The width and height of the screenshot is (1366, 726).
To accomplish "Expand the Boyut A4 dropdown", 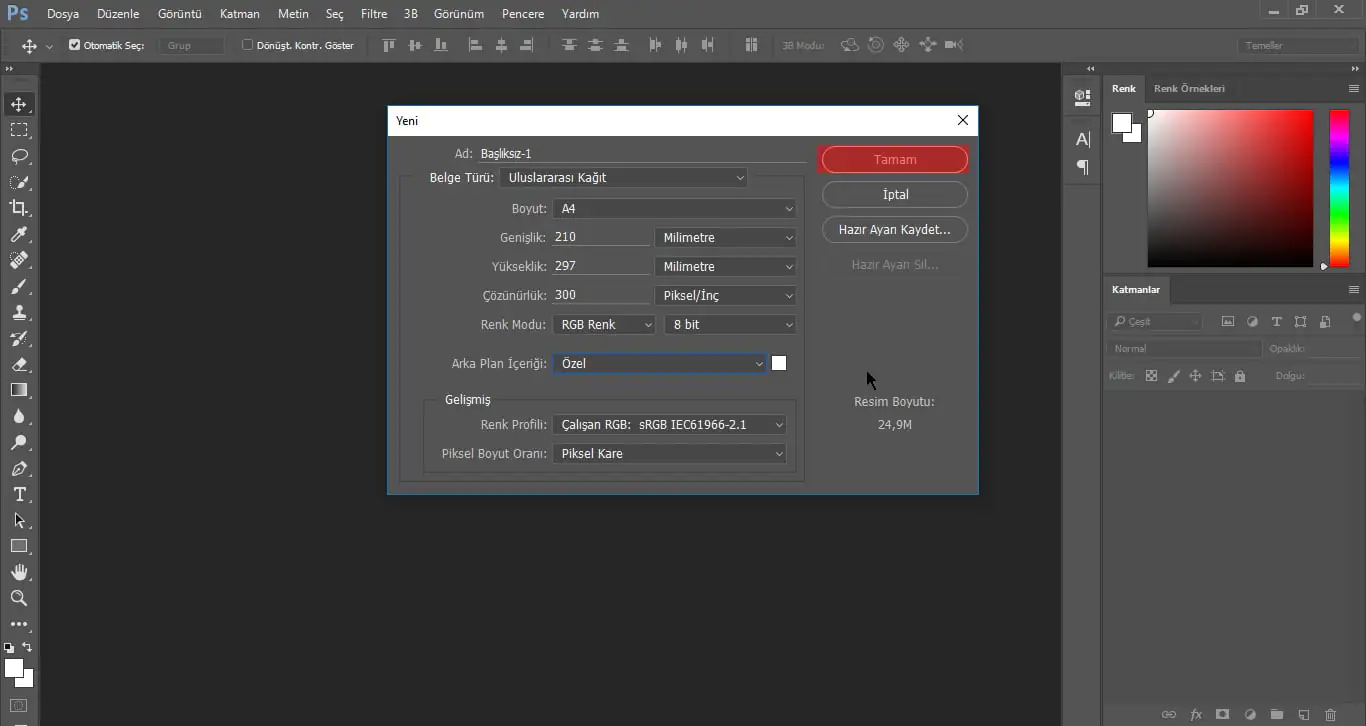I will click(x=675, y=209).
